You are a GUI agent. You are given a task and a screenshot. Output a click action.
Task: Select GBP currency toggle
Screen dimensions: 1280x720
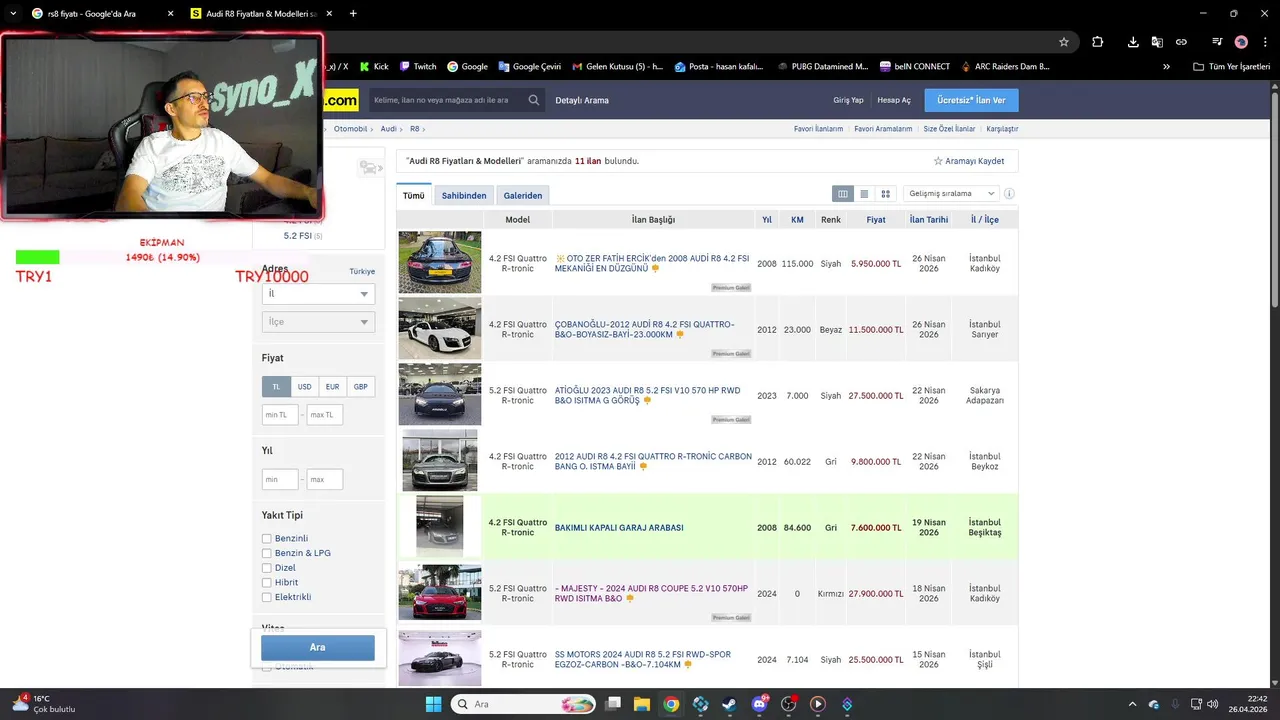(360, 387)
